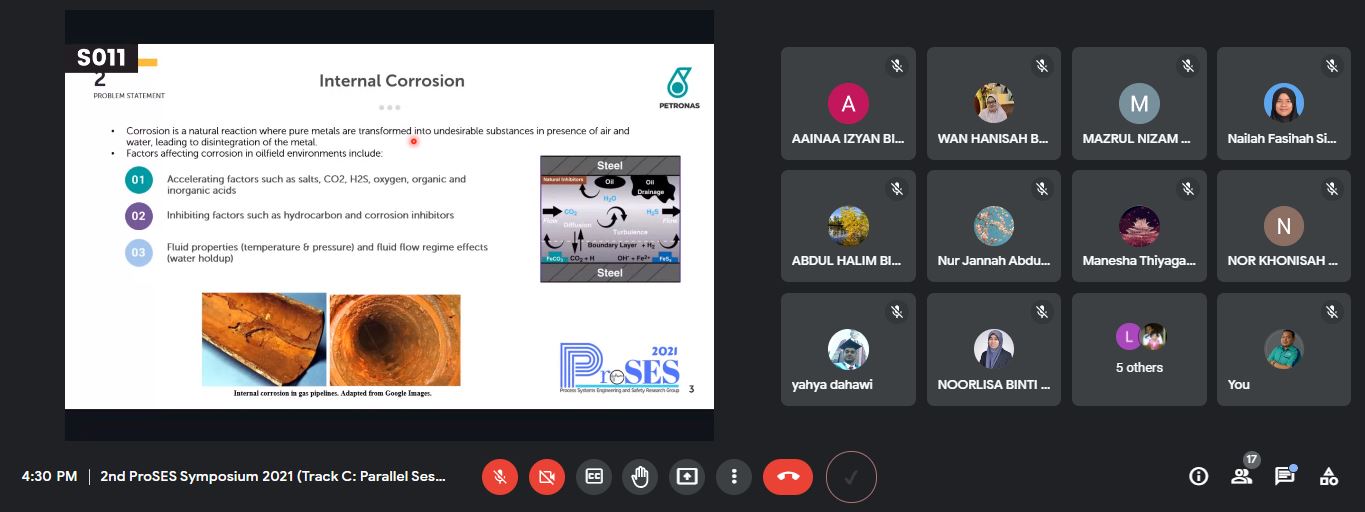
Task: Select Nur Jannah Abdu participant tile
Action: tap(994, 226)
